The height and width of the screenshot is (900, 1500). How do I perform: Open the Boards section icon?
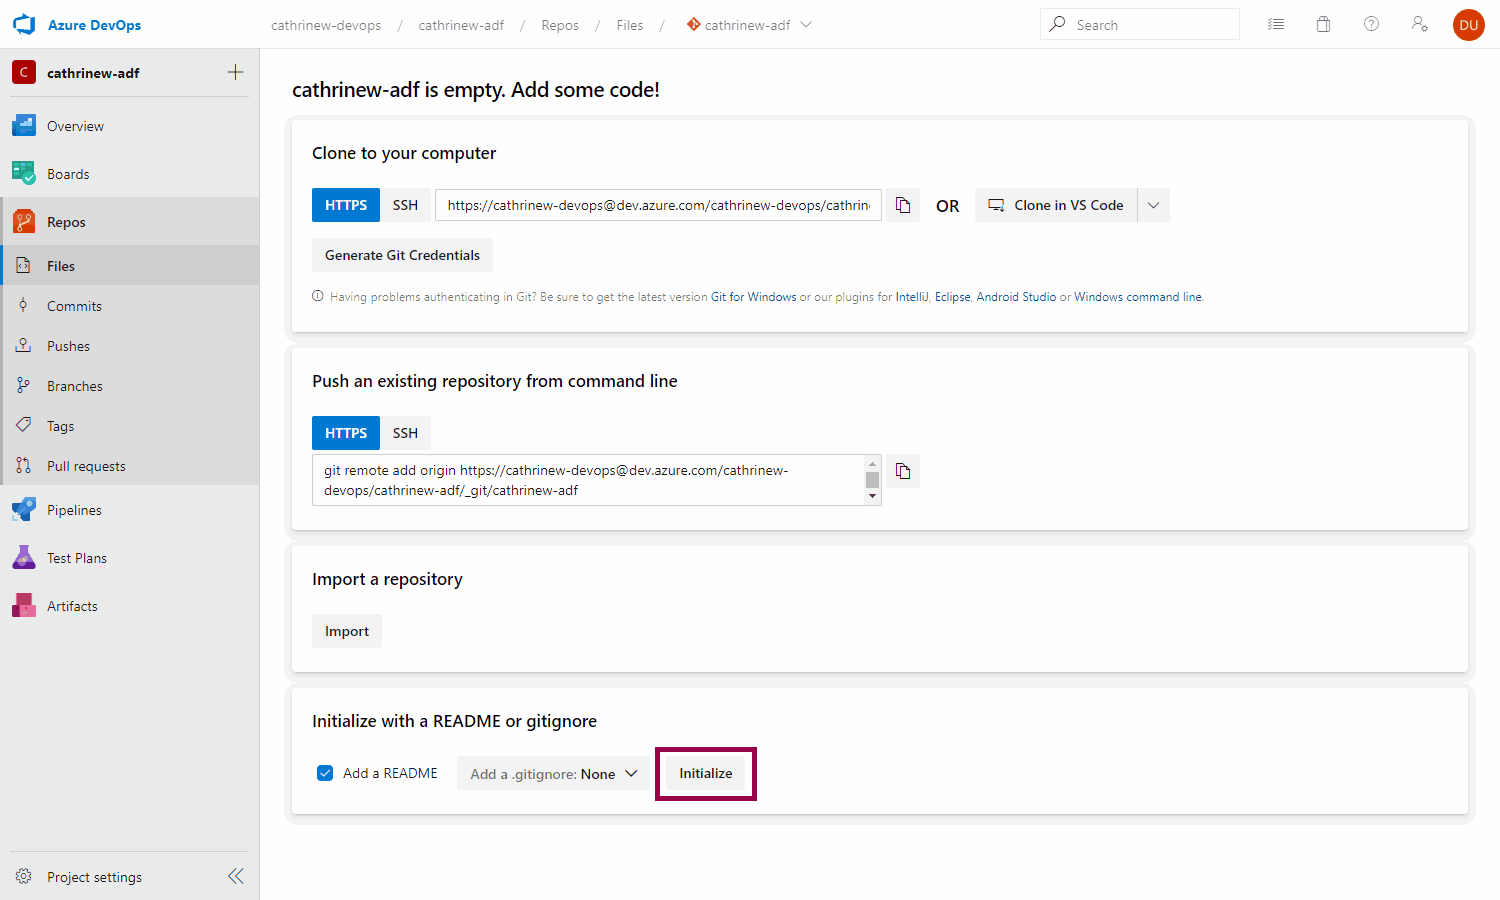click(24, 174)
